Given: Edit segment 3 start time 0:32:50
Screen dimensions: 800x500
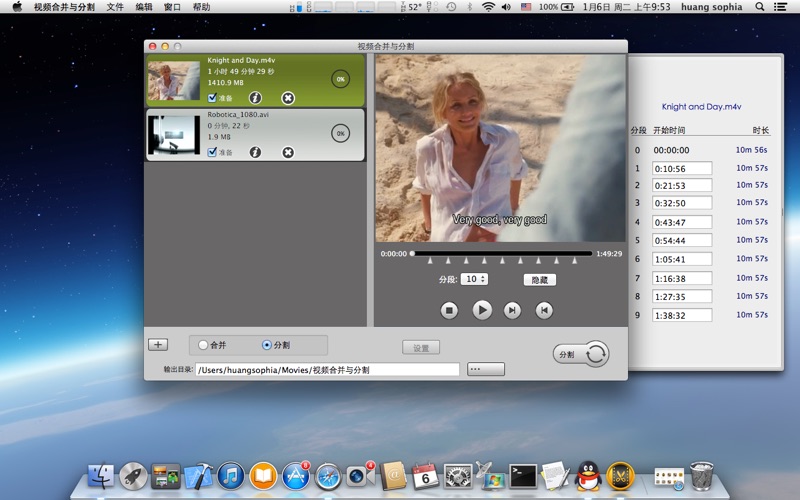Looking at the screenshot, I should 682,203.
